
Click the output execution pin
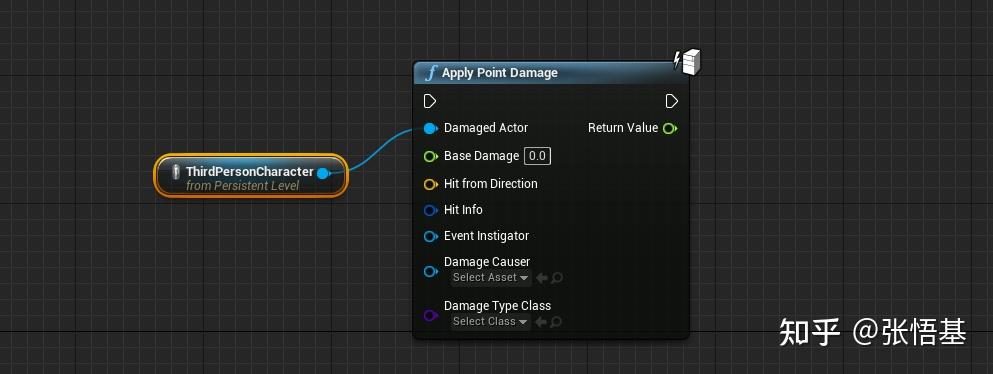tap(672, 101)
